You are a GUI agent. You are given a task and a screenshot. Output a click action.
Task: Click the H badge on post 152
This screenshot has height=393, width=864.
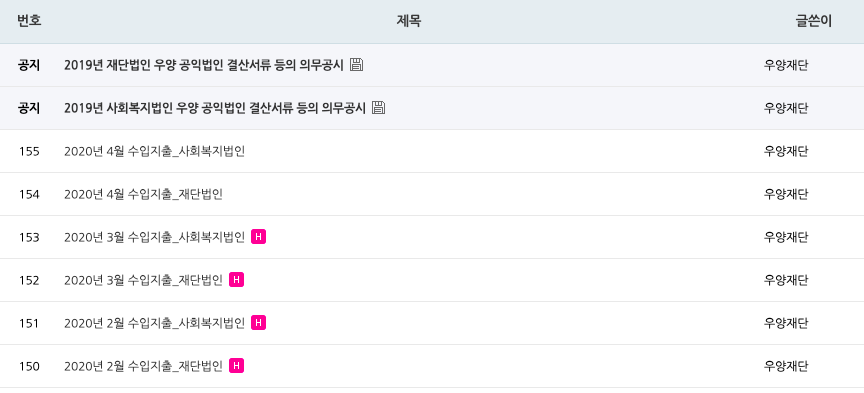(x=236, y=280)
